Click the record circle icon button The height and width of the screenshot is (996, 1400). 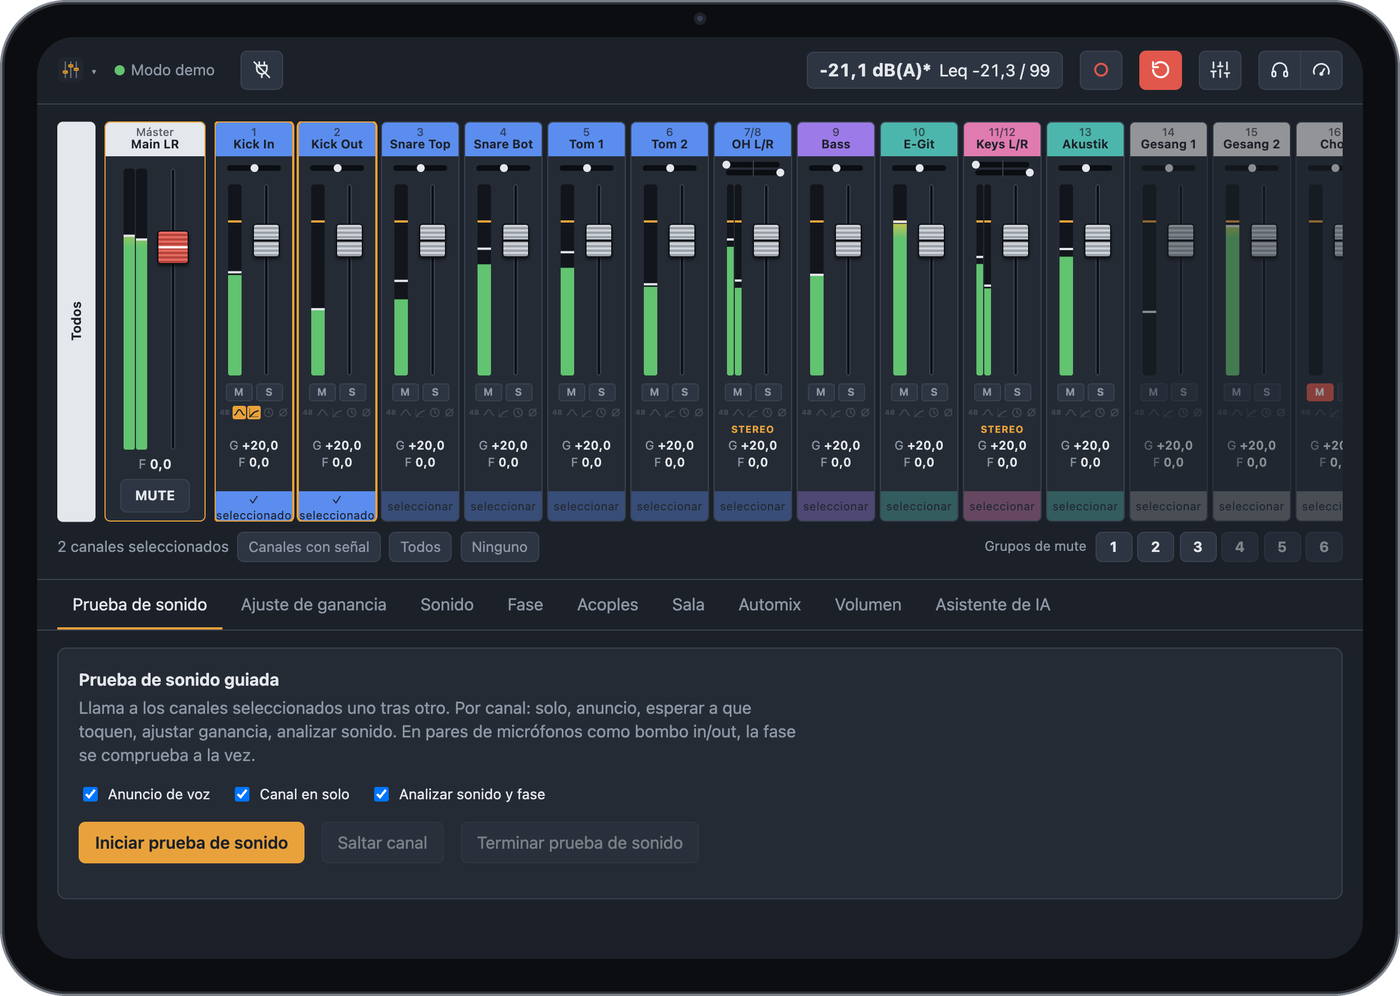click(1101, 70)
